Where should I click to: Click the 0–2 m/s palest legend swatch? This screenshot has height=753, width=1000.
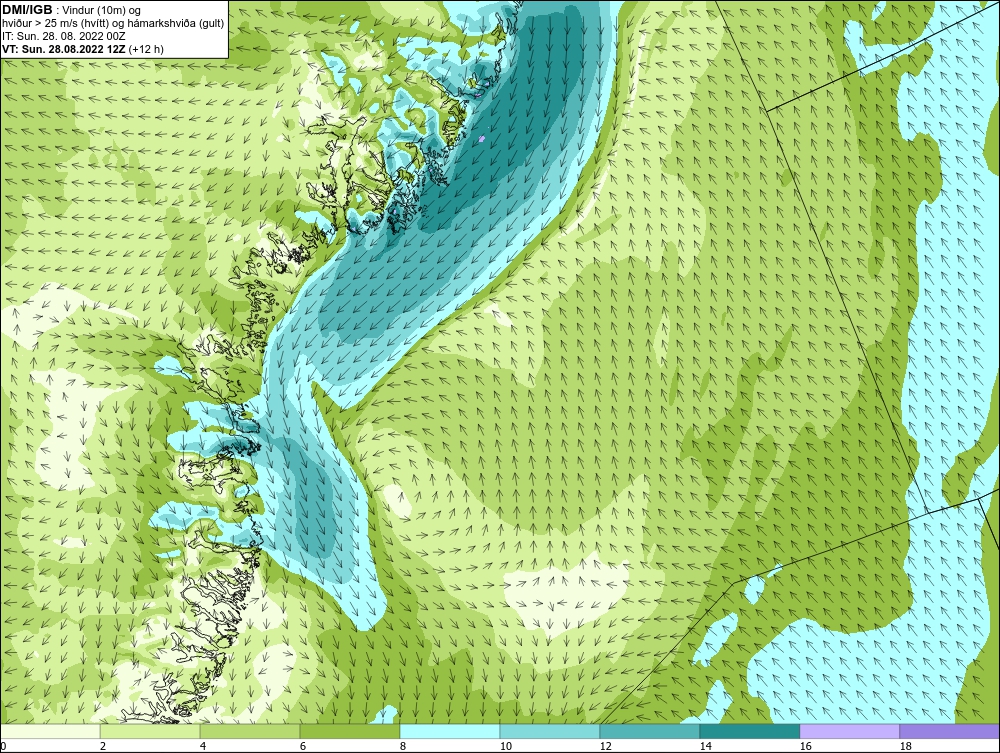[50, 731]
